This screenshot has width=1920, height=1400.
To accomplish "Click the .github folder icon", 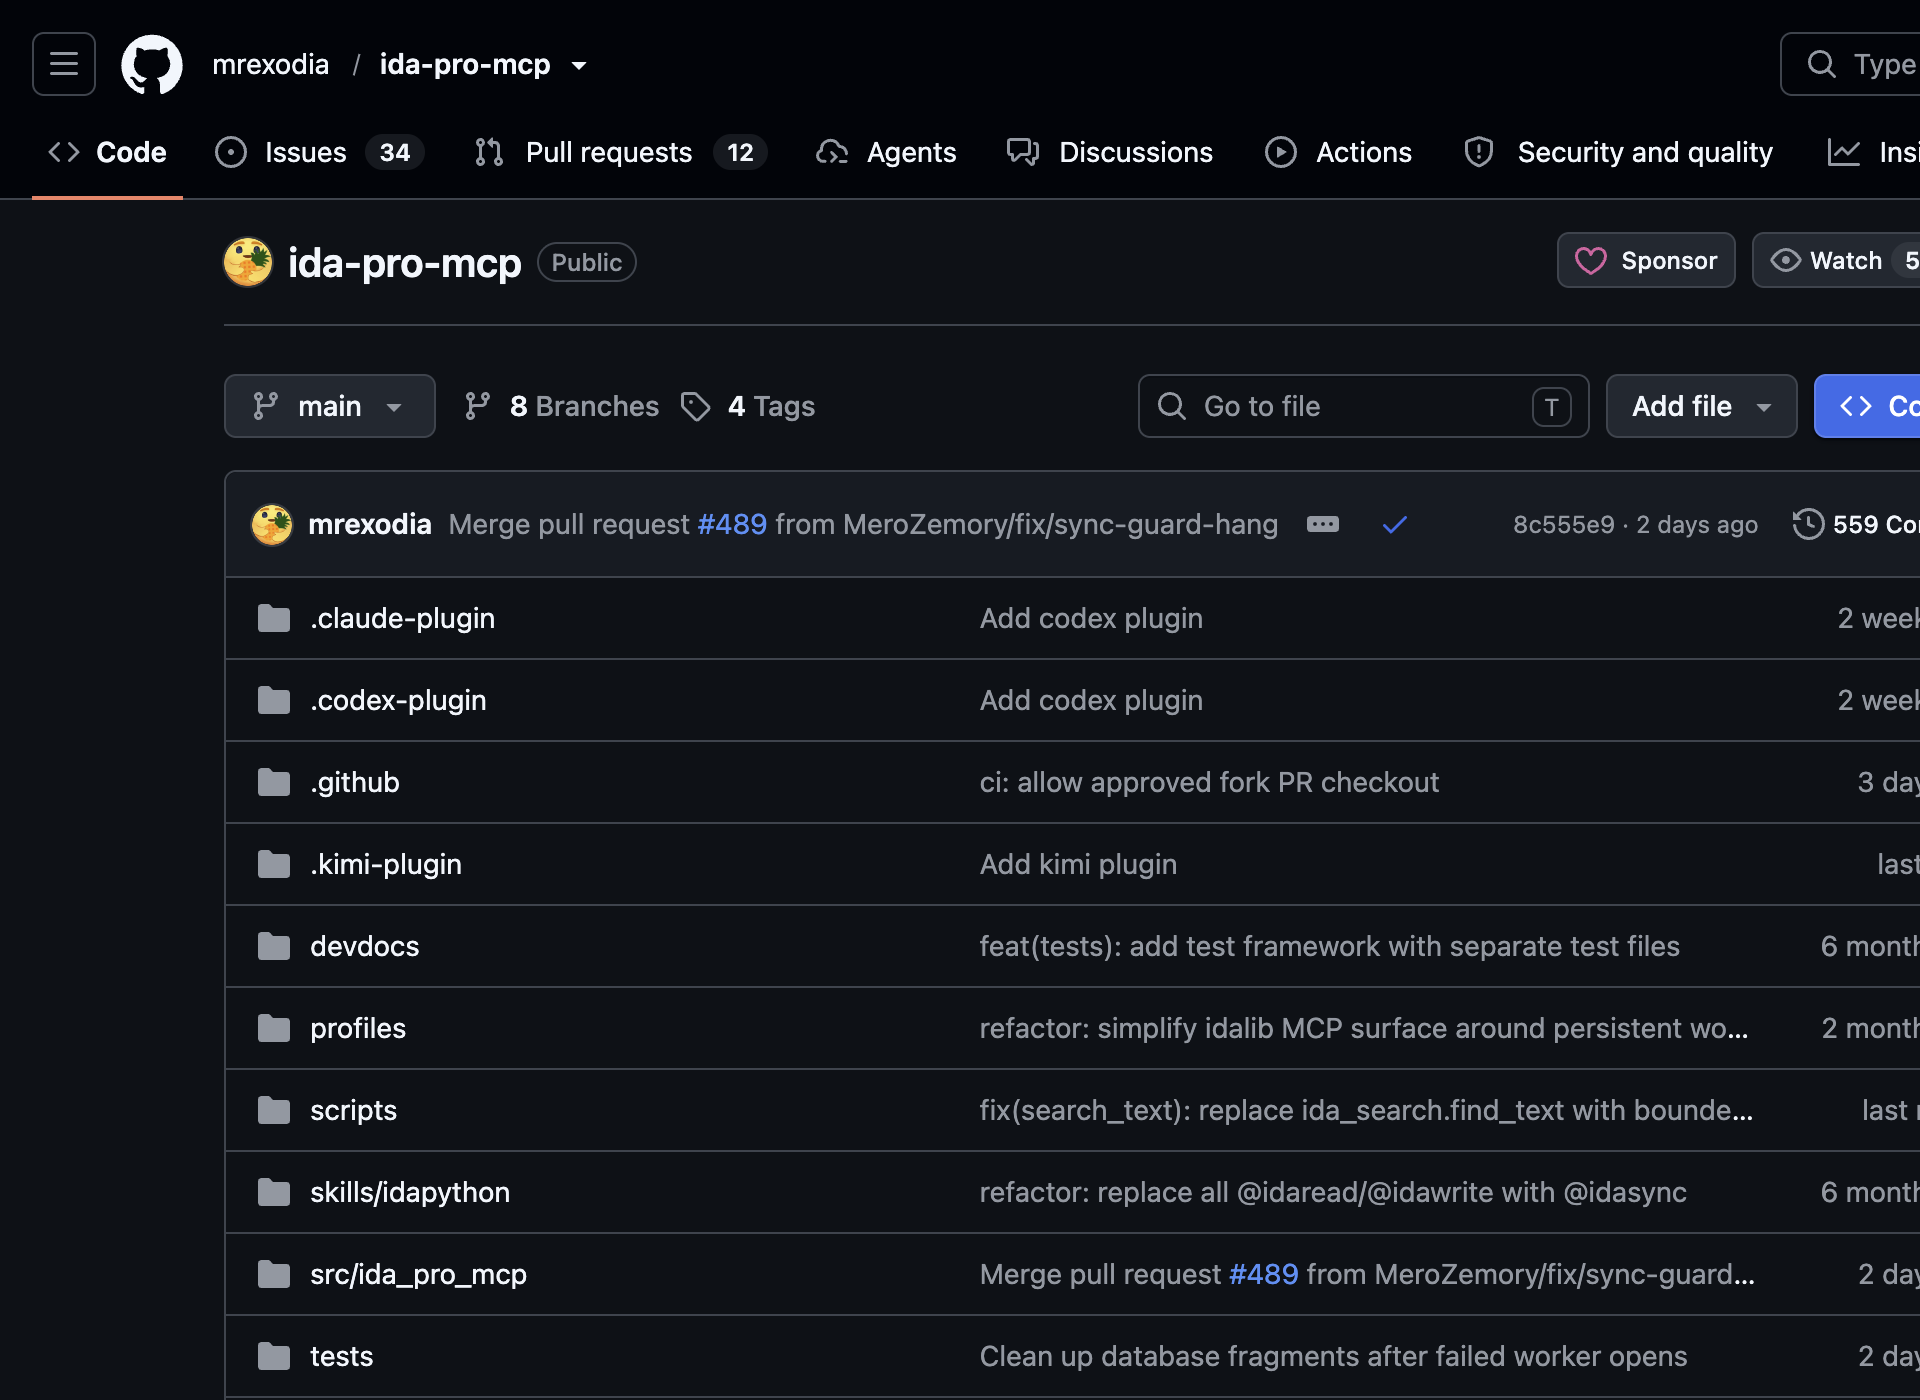I will (274, 782).
